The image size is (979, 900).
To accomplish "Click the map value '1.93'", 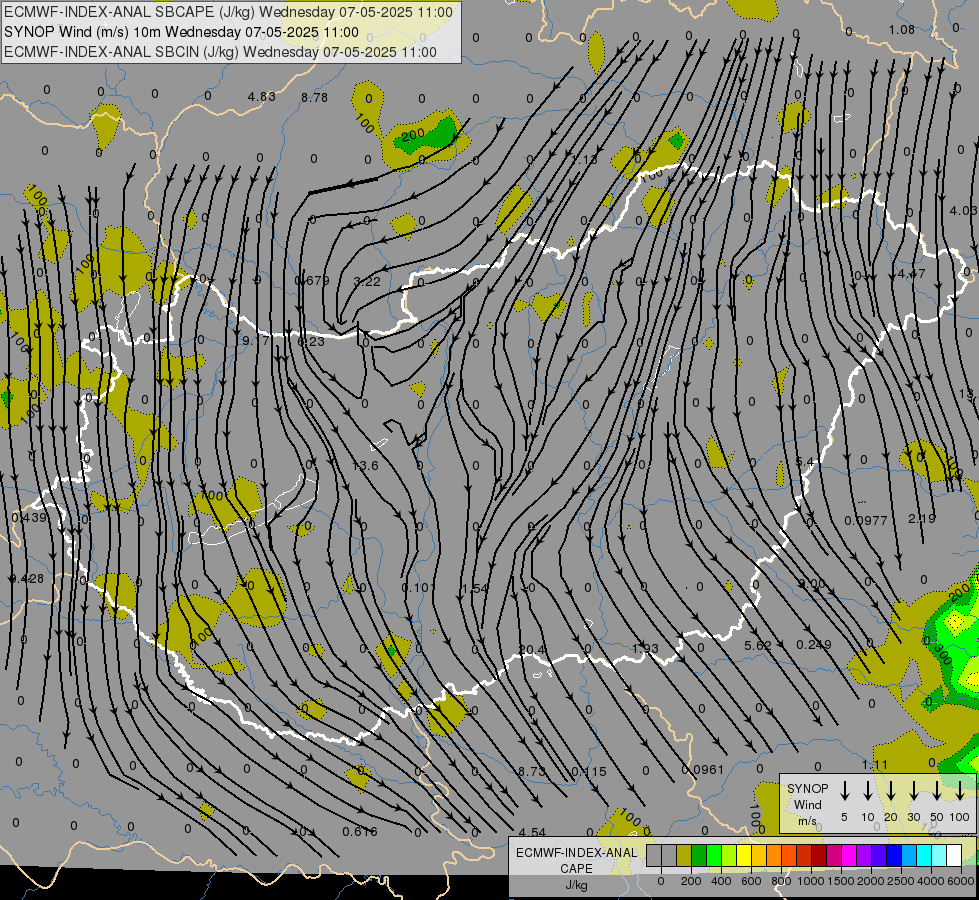I will pos(645,649).
